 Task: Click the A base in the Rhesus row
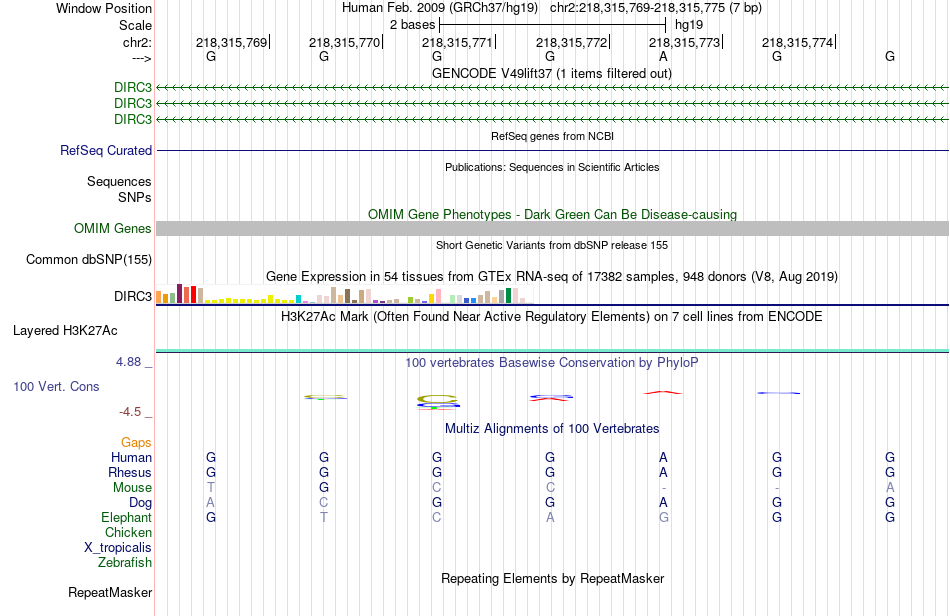tap(663, 472)
